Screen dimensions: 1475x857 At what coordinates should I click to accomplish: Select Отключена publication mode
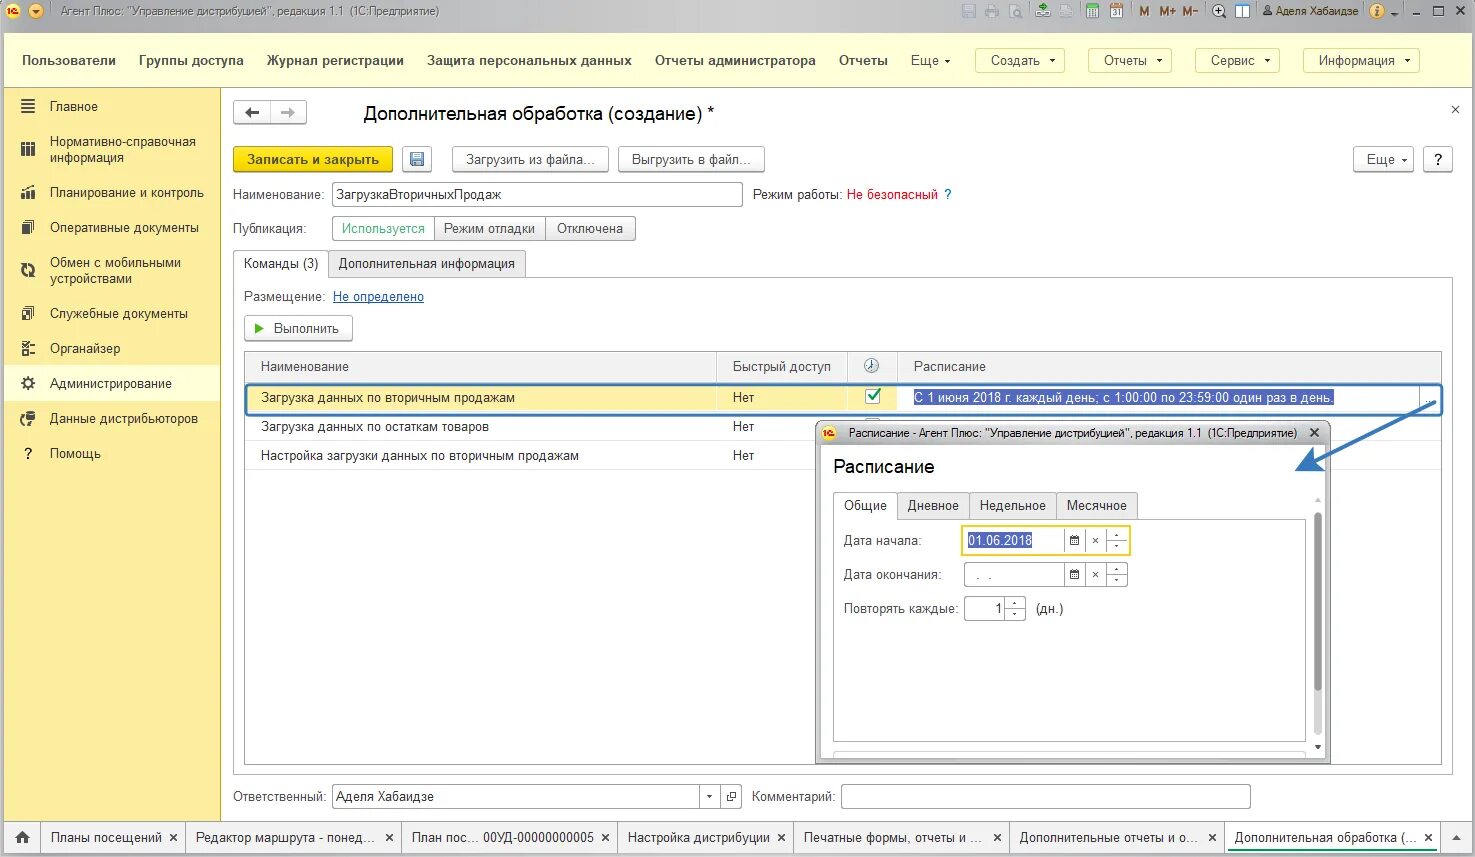(590, 228)
